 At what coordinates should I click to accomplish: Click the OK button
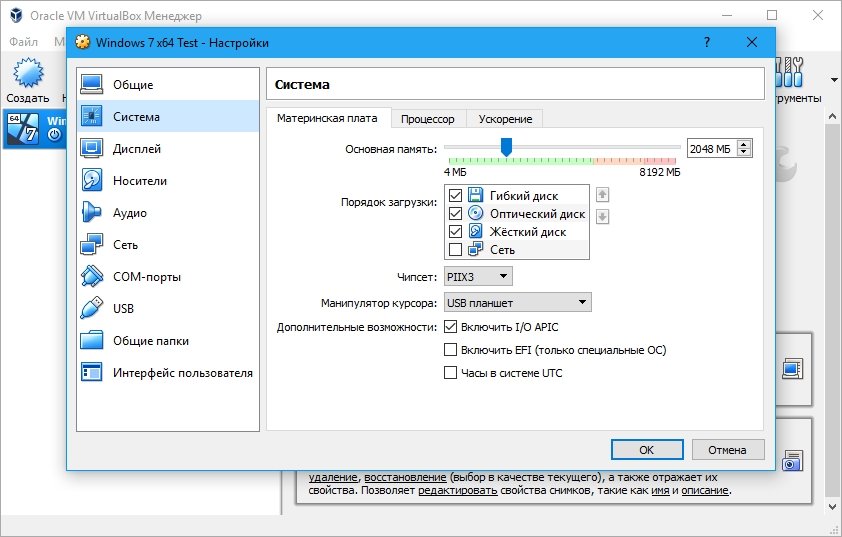click(x=646, y=450)
